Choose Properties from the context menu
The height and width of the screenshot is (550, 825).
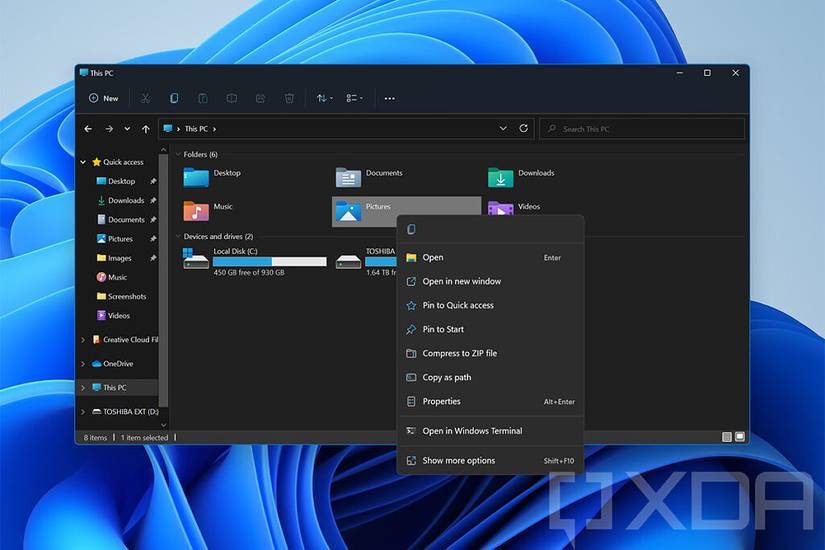(x=490, y=402)
